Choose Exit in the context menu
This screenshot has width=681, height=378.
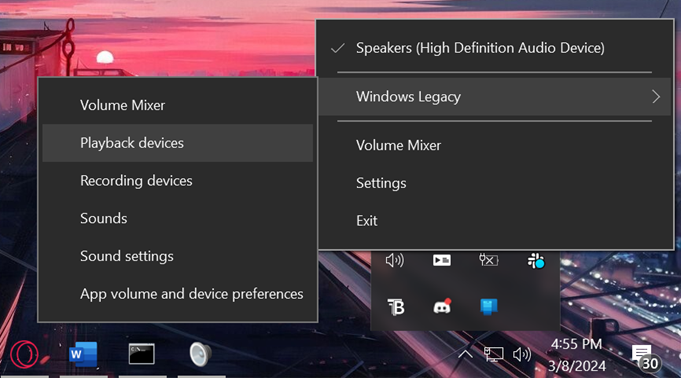pos(495,221)
